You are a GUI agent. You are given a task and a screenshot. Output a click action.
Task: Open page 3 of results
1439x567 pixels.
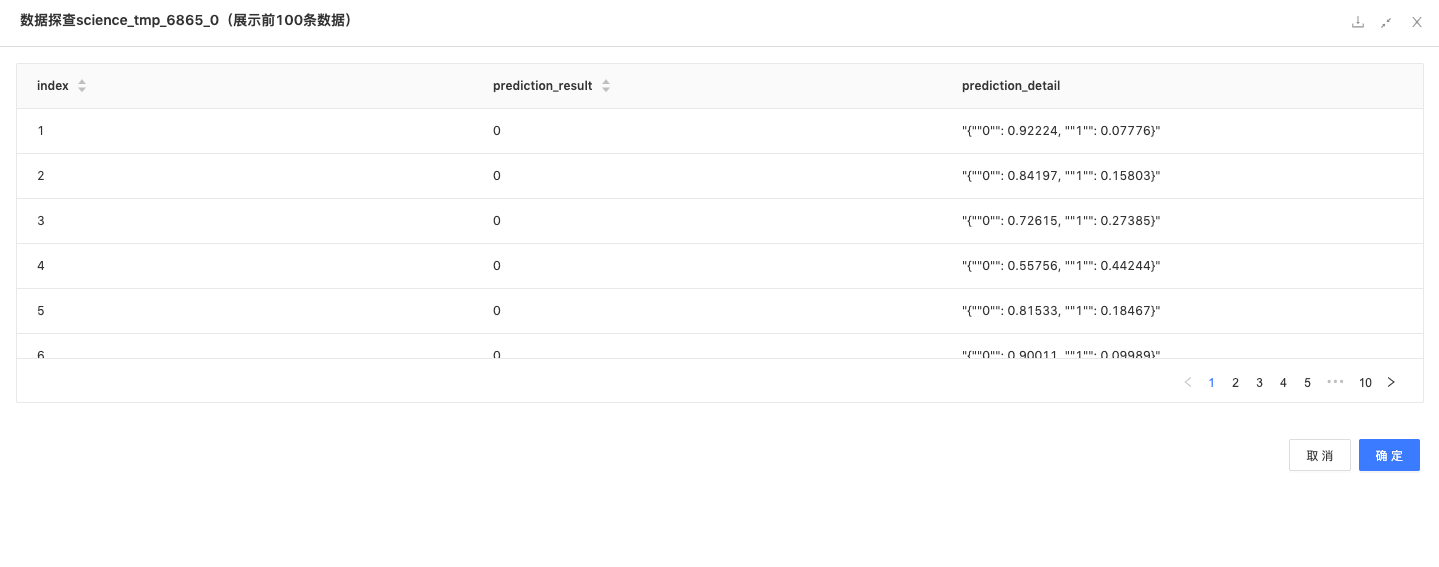coord(1260,382)
